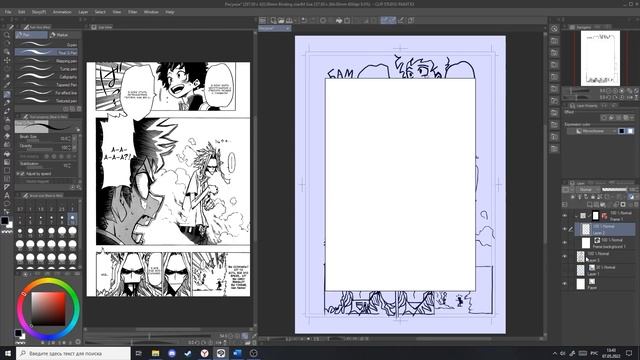The width and height of the screenshot is (640, 360).
Task: Select the Layer 2 row in layers
Action: 606,229
